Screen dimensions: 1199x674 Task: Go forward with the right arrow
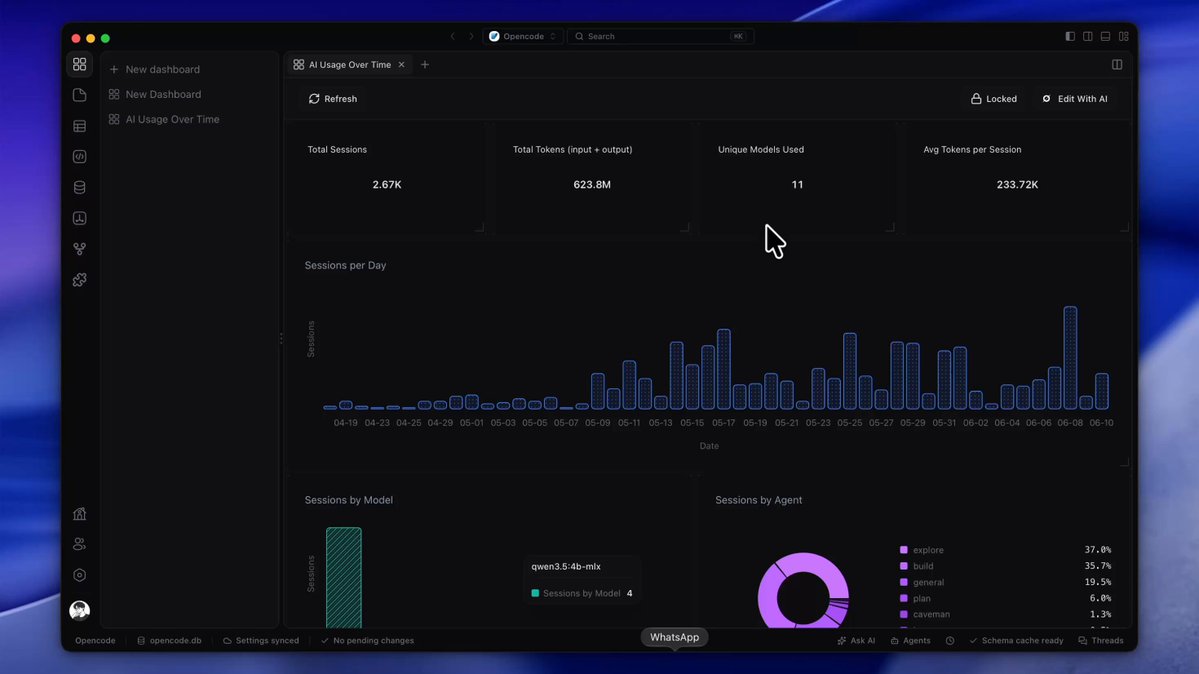tap(471, 37)
